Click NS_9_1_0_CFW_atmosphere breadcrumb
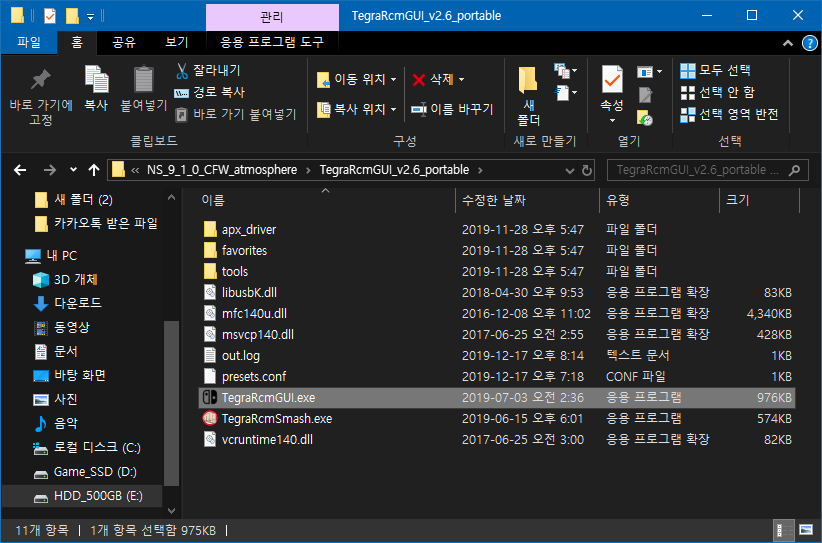The height and width of the screenshot is (543, 822). [222, 170]
